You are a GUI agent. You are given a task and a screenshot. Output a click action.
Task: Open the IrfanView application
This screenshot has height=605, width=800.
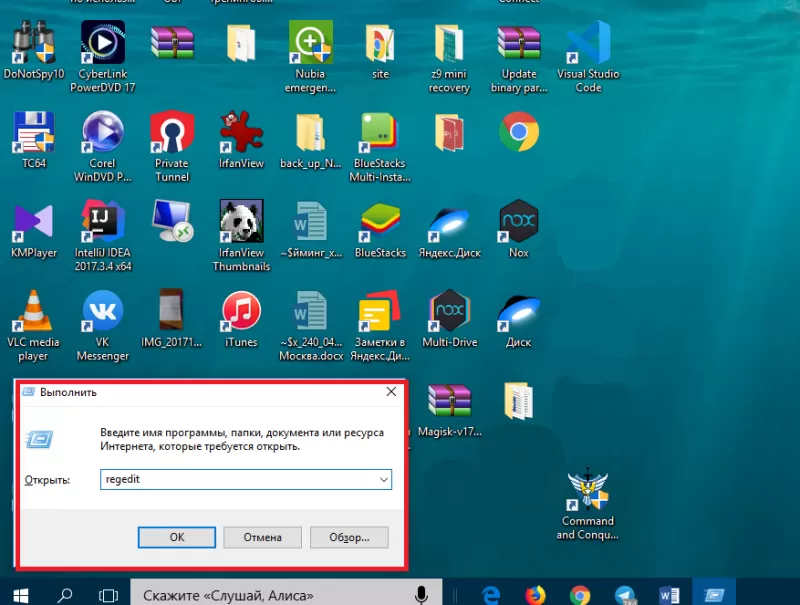coord(241,133)
